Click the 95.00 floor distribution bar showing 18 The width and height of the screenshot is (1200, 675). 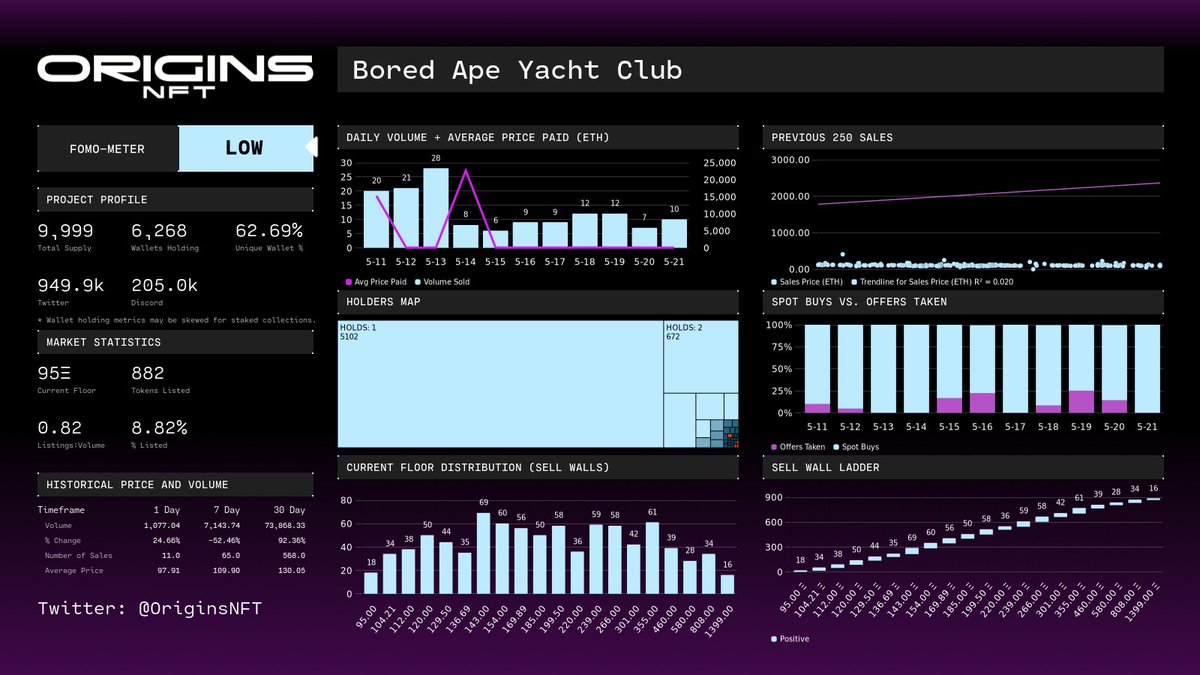(x=371, y=583)
